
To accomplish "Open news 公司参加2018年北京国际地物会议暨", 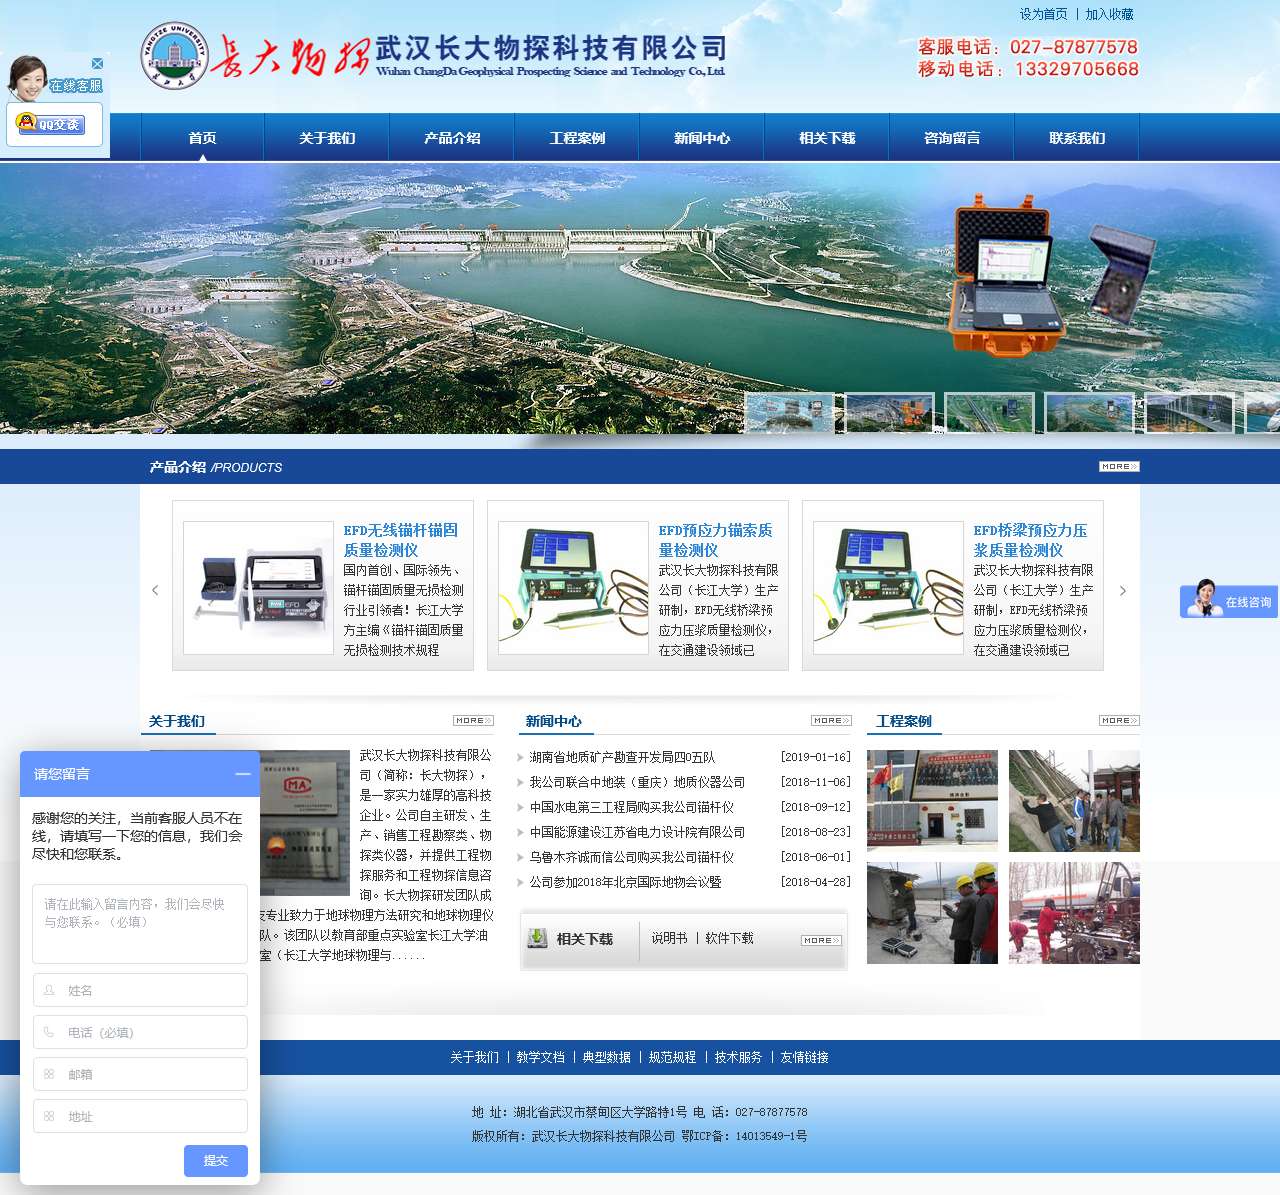I will tap(625, 883).
